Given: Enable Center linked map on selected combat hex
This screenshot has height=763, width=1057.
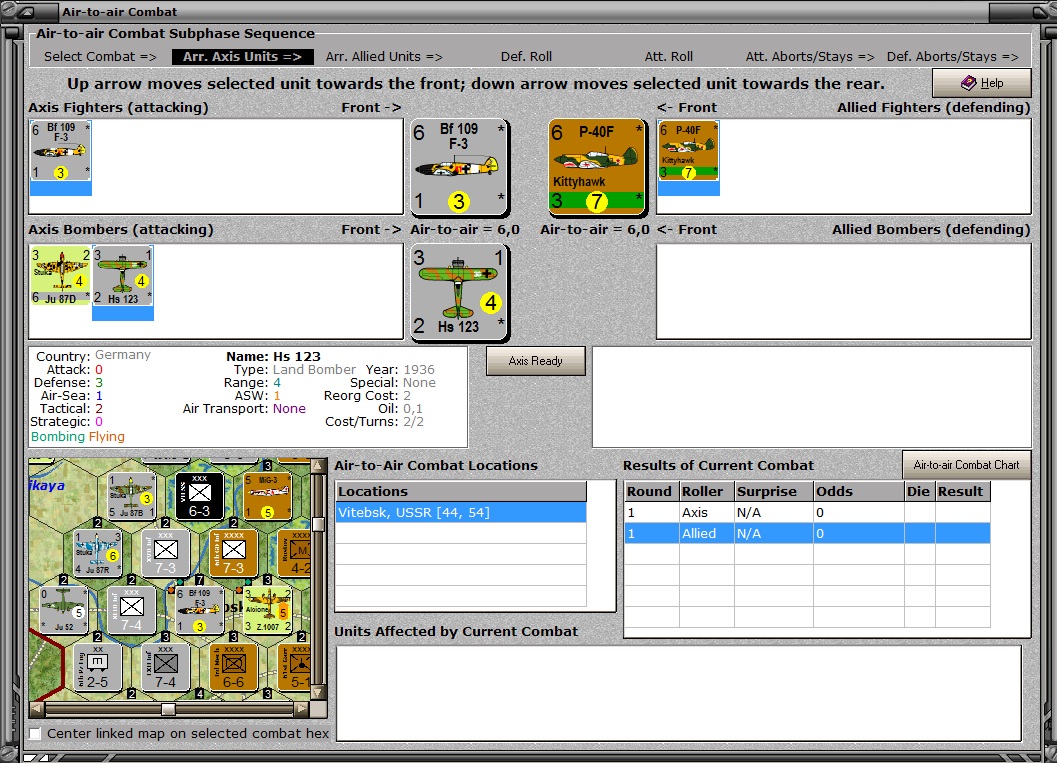Looking at the screenshot, I should pos(35,733).
